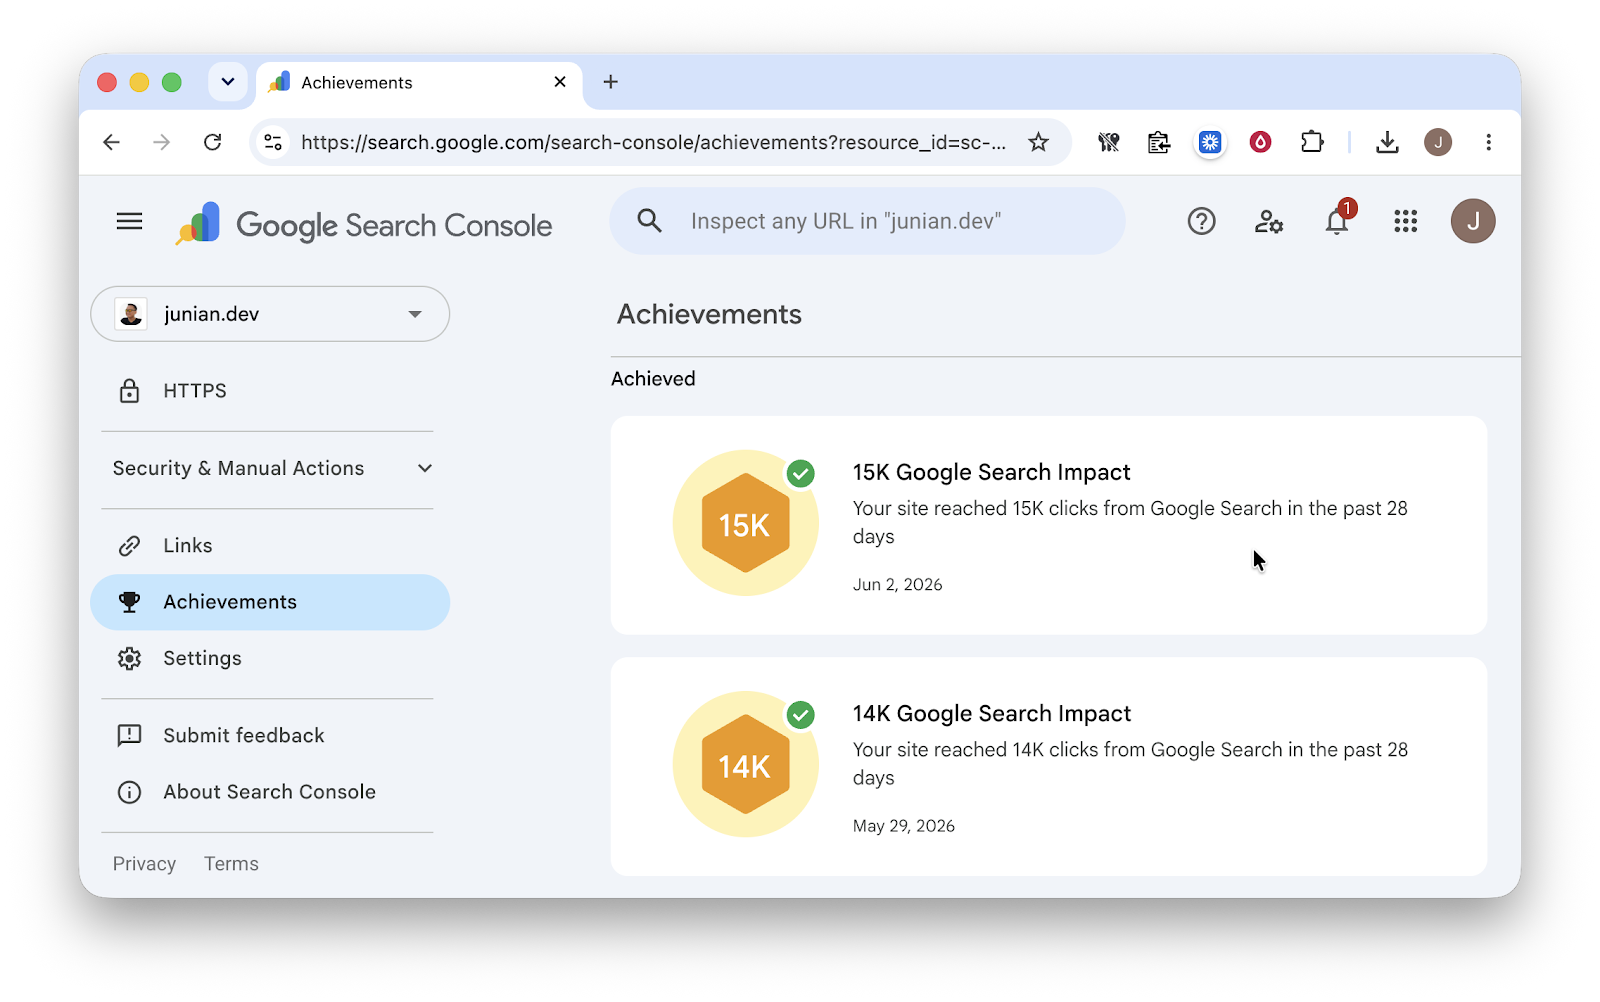Click the trophy icon beside Achievements
Image resolution: width=1600 pixels, height=1002 pixels.
pyautogui.click(x=129, y=602)
